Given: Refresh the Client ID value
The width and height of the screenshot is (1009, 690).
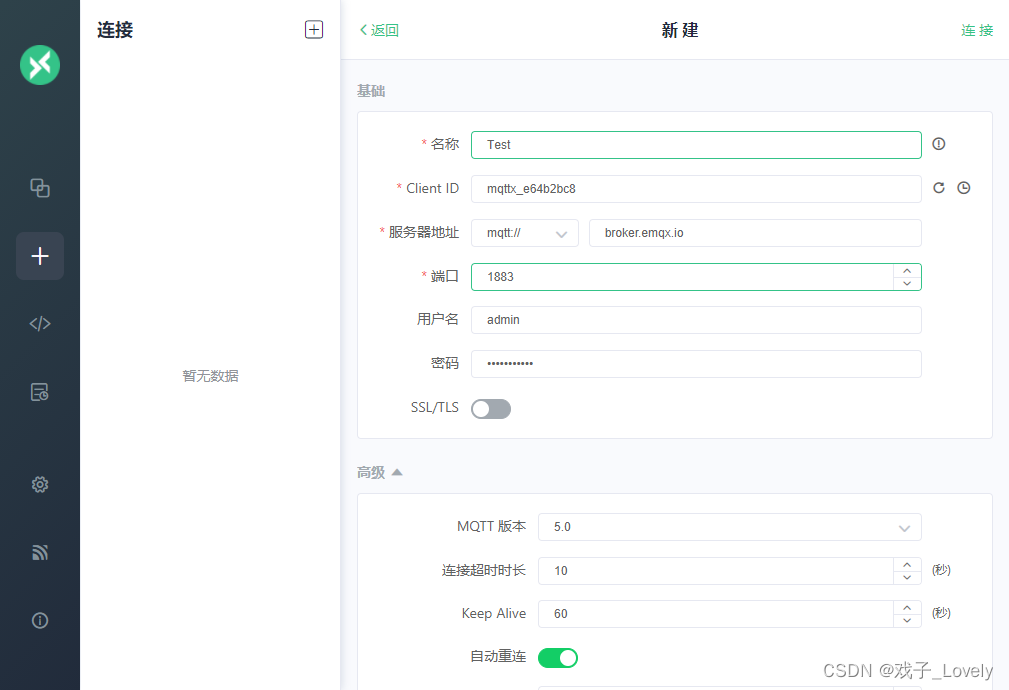Looking at the screenshot, I should (x=938, y=188).
